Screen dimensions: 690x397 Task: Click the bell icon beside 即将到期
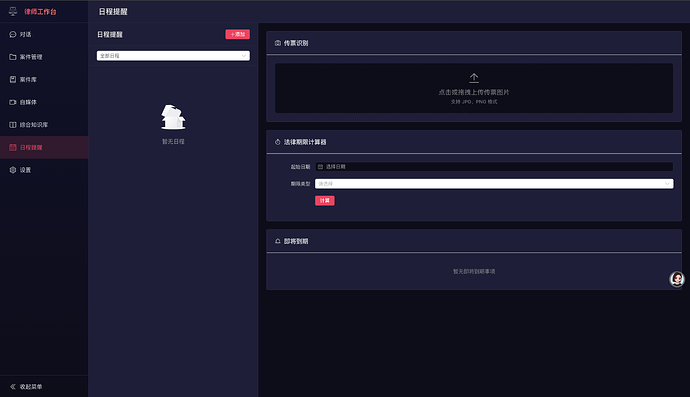(x=278, y=241)
